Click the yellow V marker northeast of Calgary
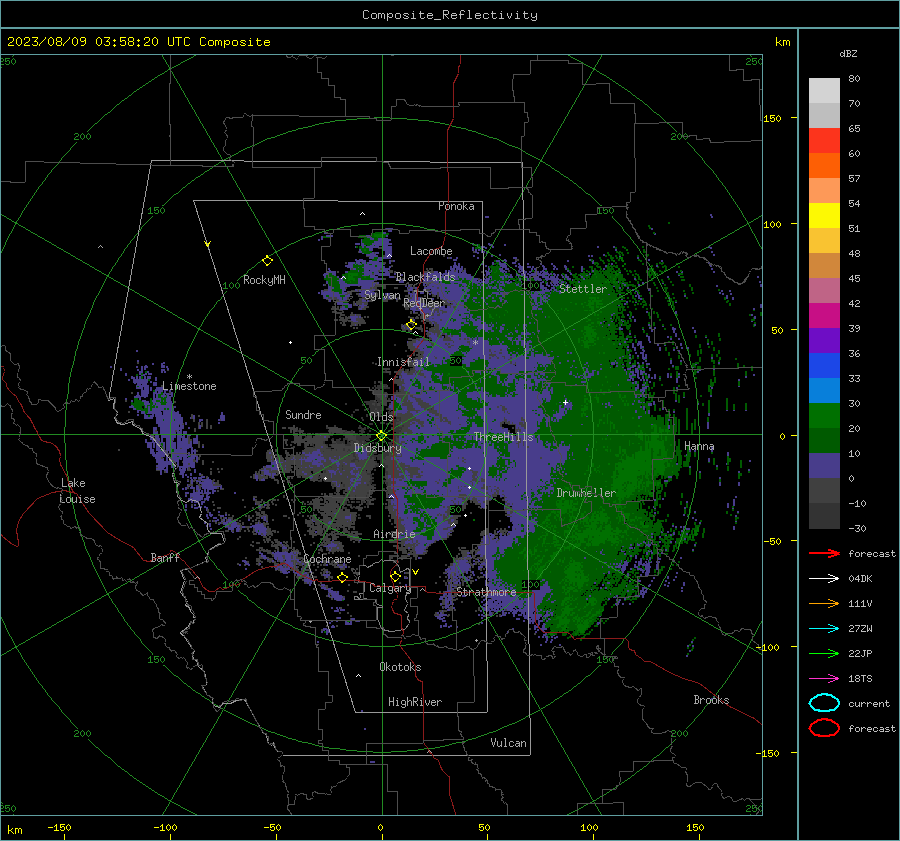This screenshot has height=841, width=900. pos(416,572)
